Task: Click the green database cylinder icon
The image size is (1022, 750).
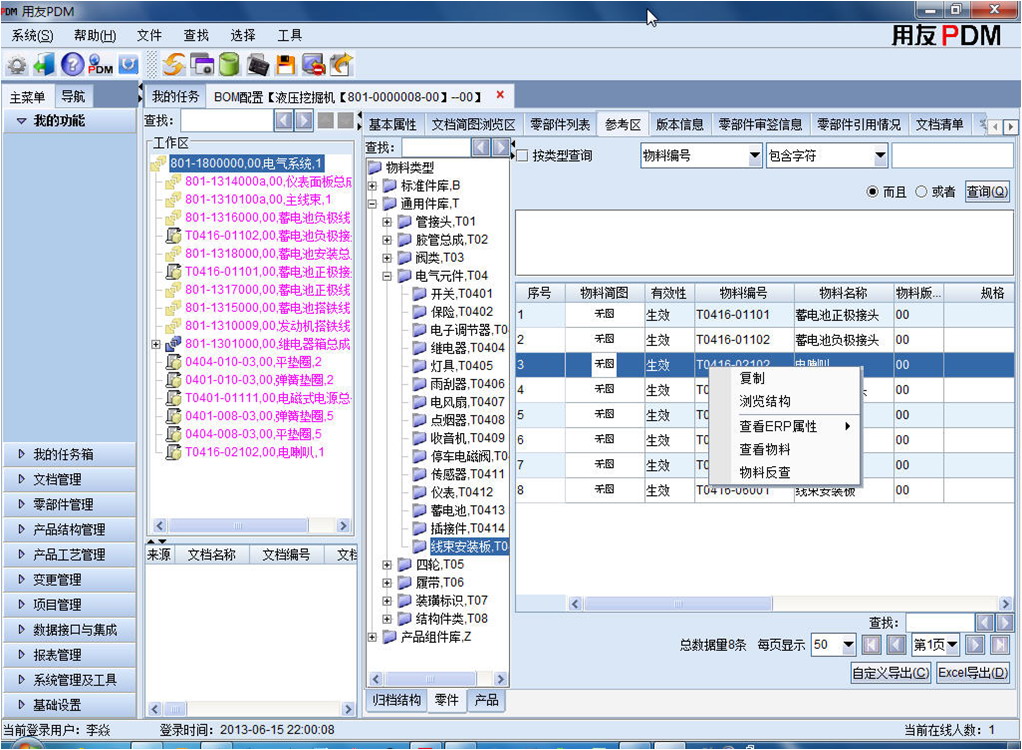Action: click(x=229, y=65)
